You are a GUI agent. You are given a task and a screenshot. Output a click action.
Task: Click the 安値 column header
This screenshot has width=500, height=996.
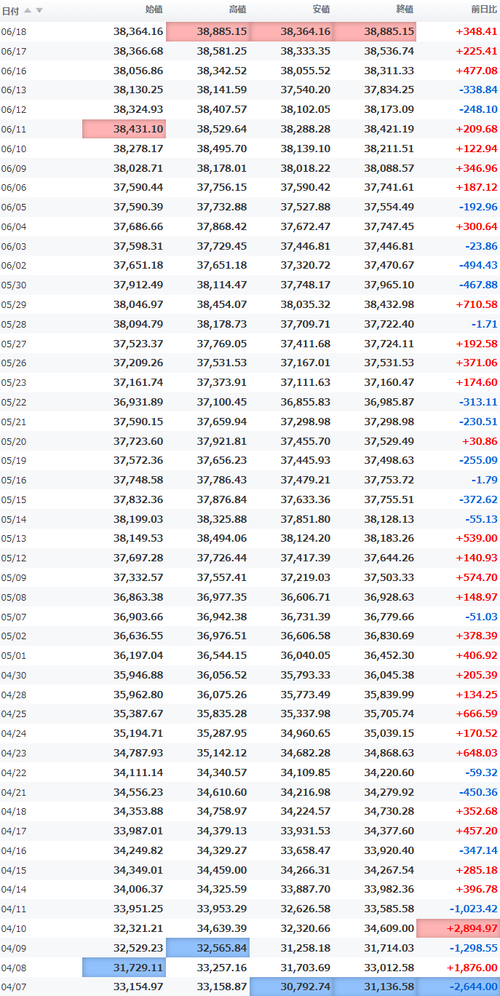pyautogui.click(x=322, y=10)
